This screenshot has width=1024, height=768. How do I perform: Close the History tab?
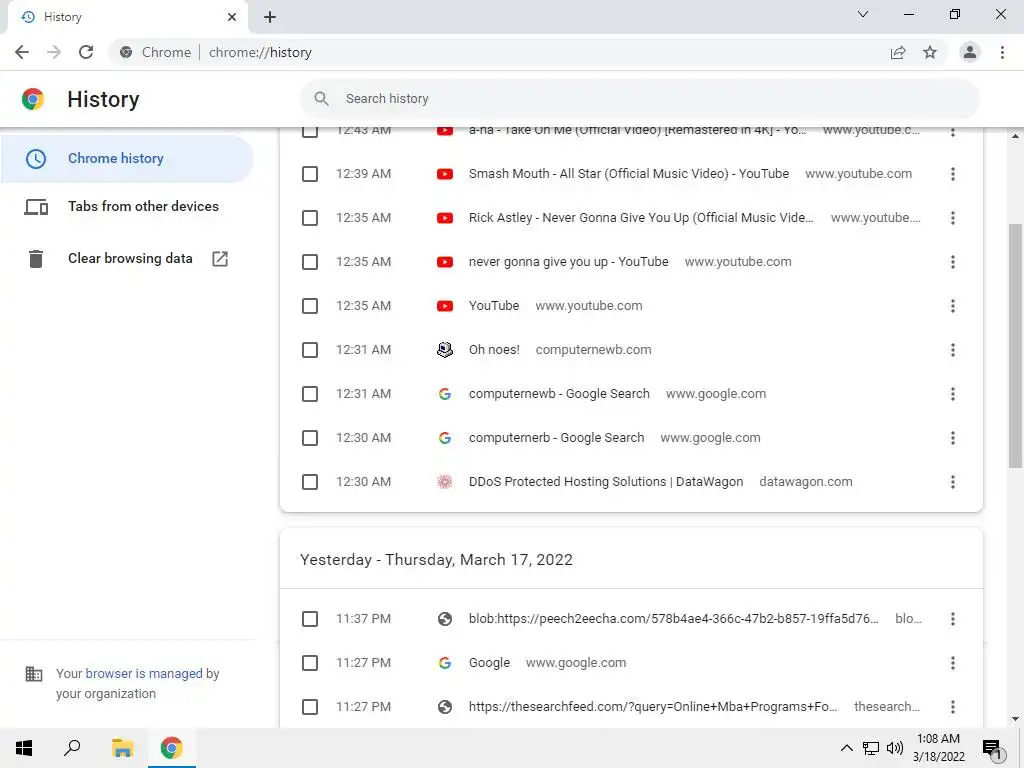click(232, 17)
